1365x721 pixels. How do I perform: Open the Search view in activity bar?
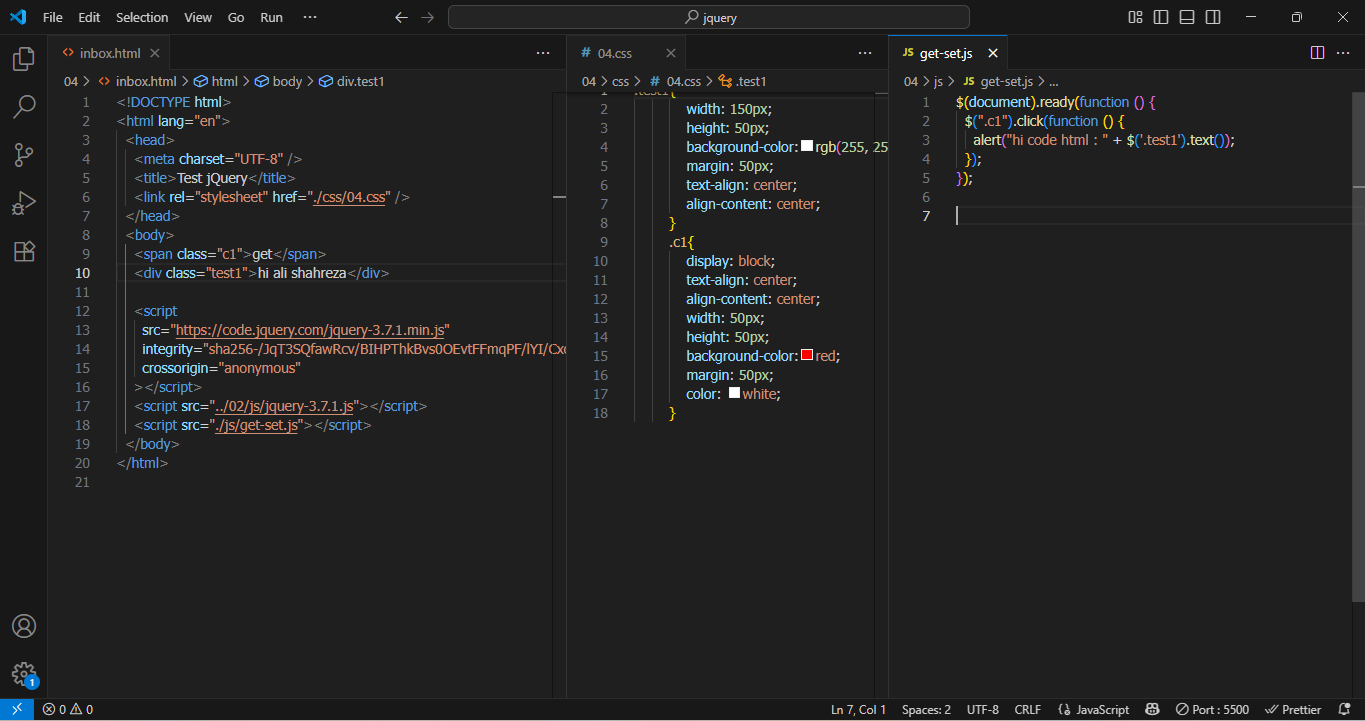point(24,106)
